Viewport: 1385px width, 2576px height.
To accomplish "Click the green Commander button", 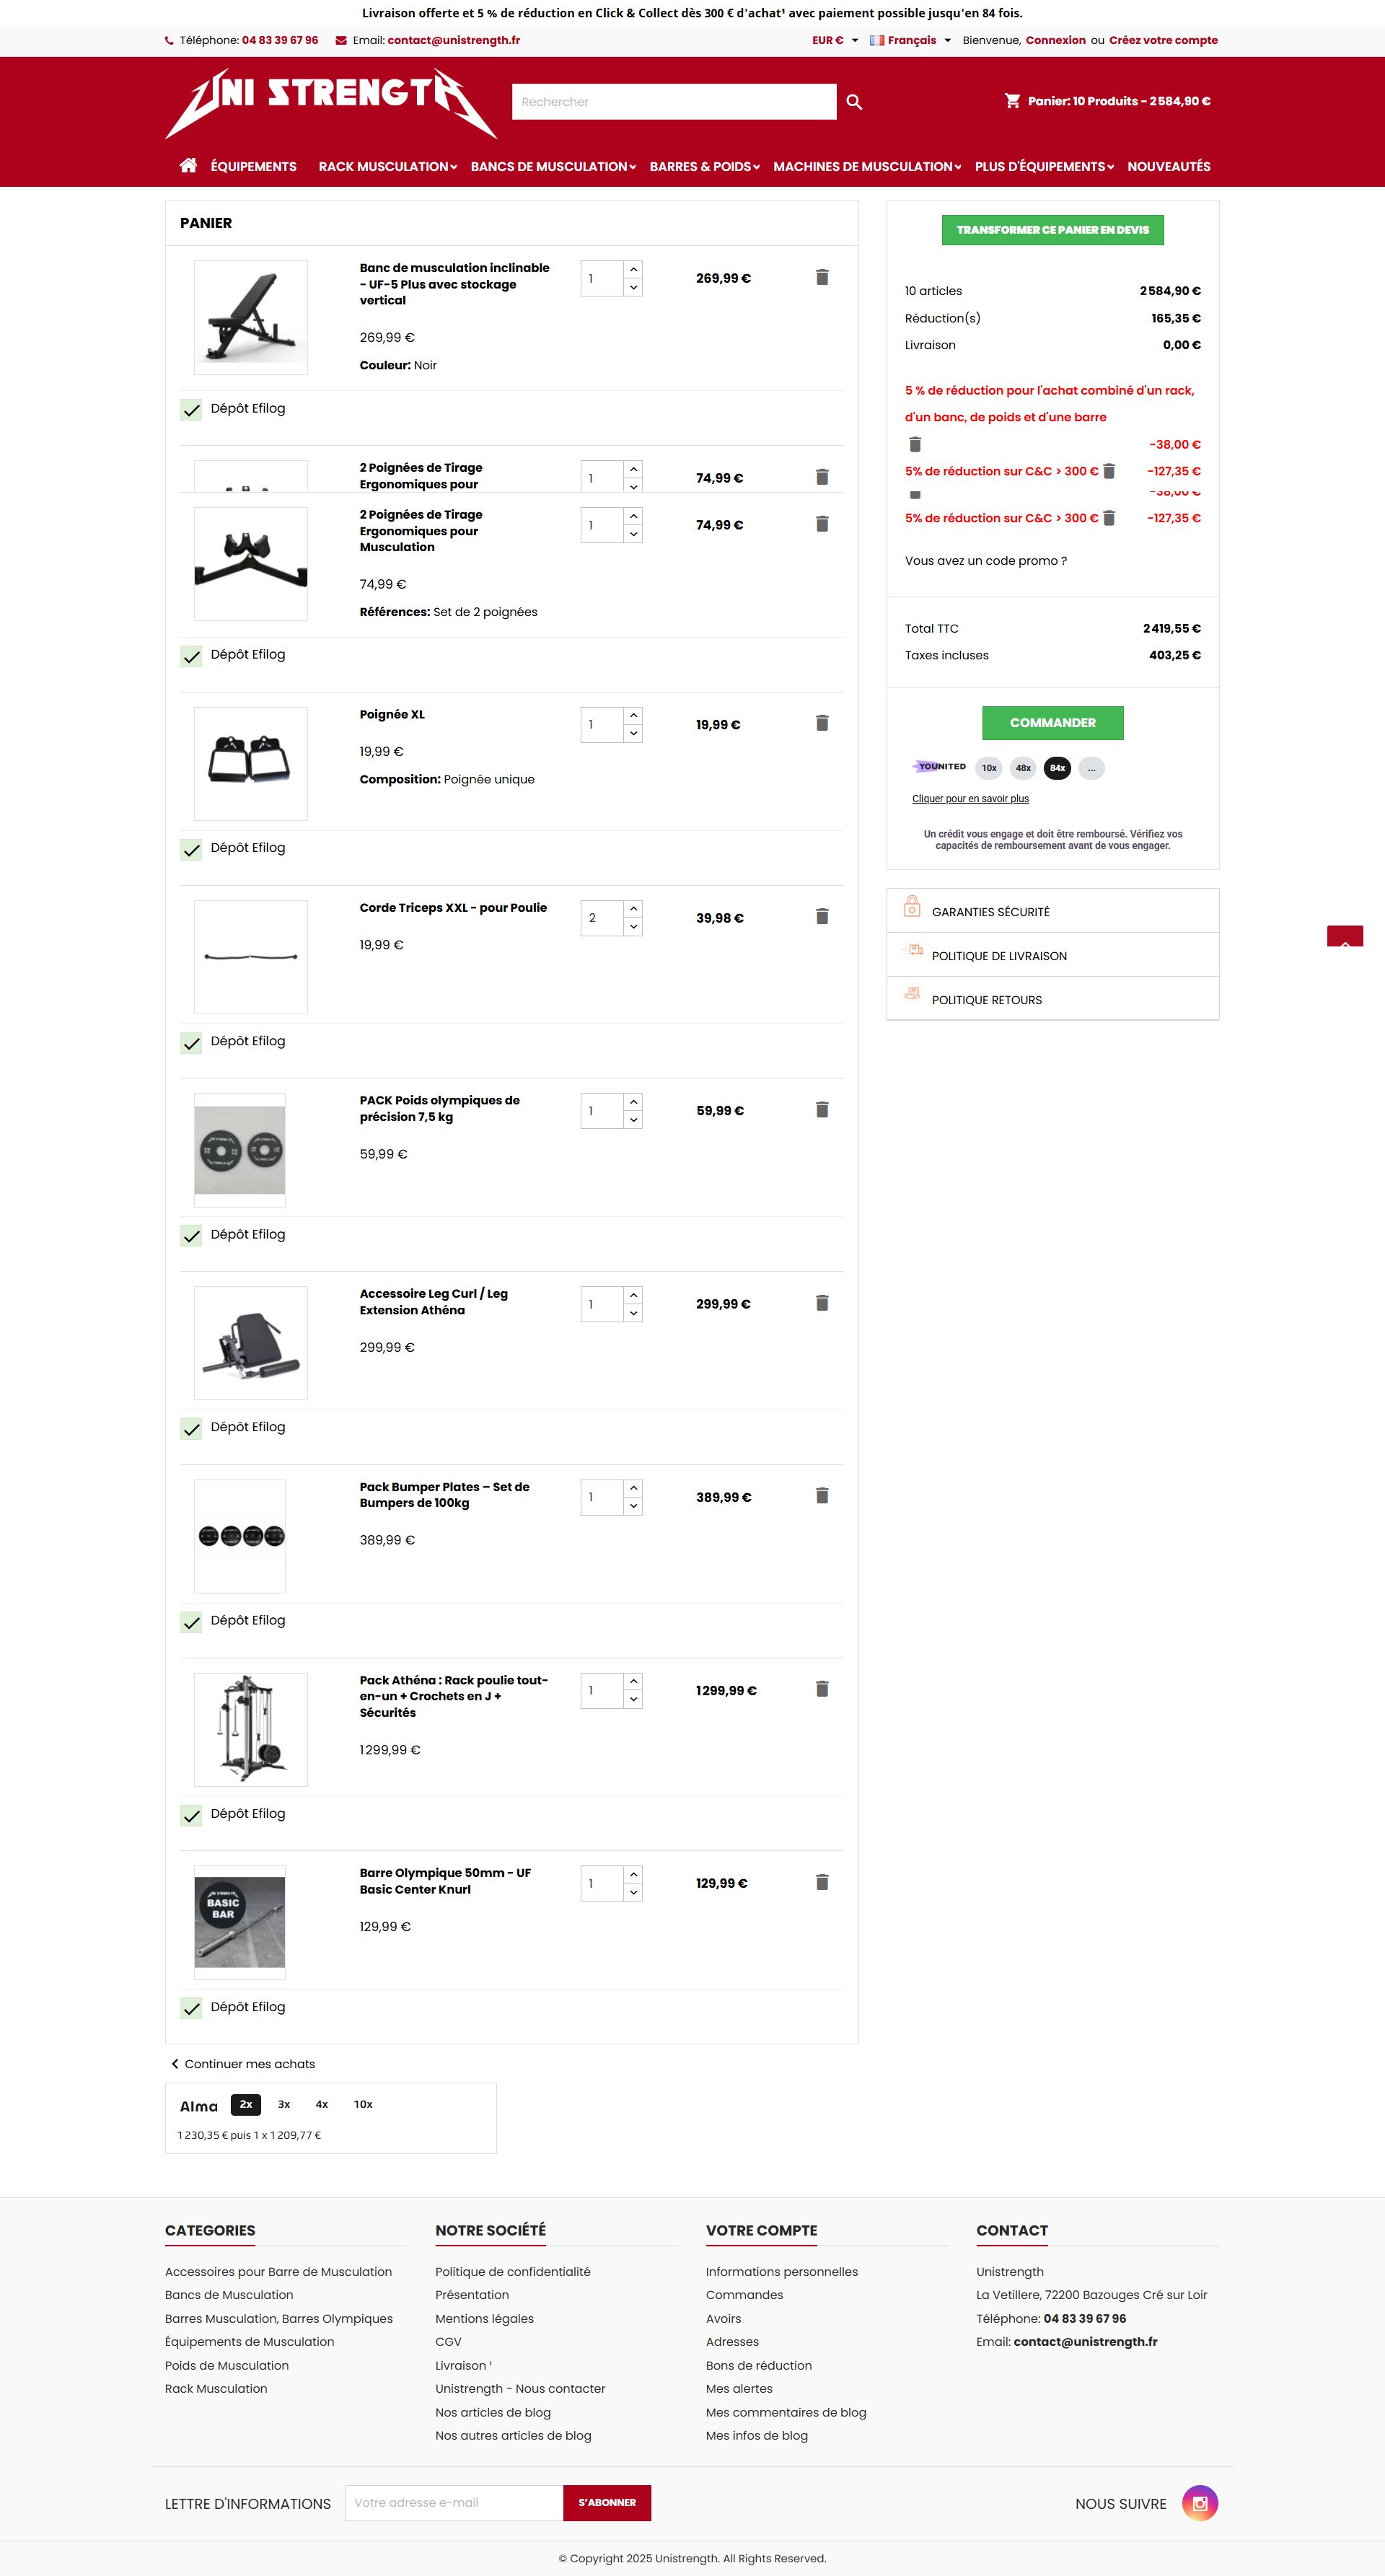I will click(x=1052, y=723).
